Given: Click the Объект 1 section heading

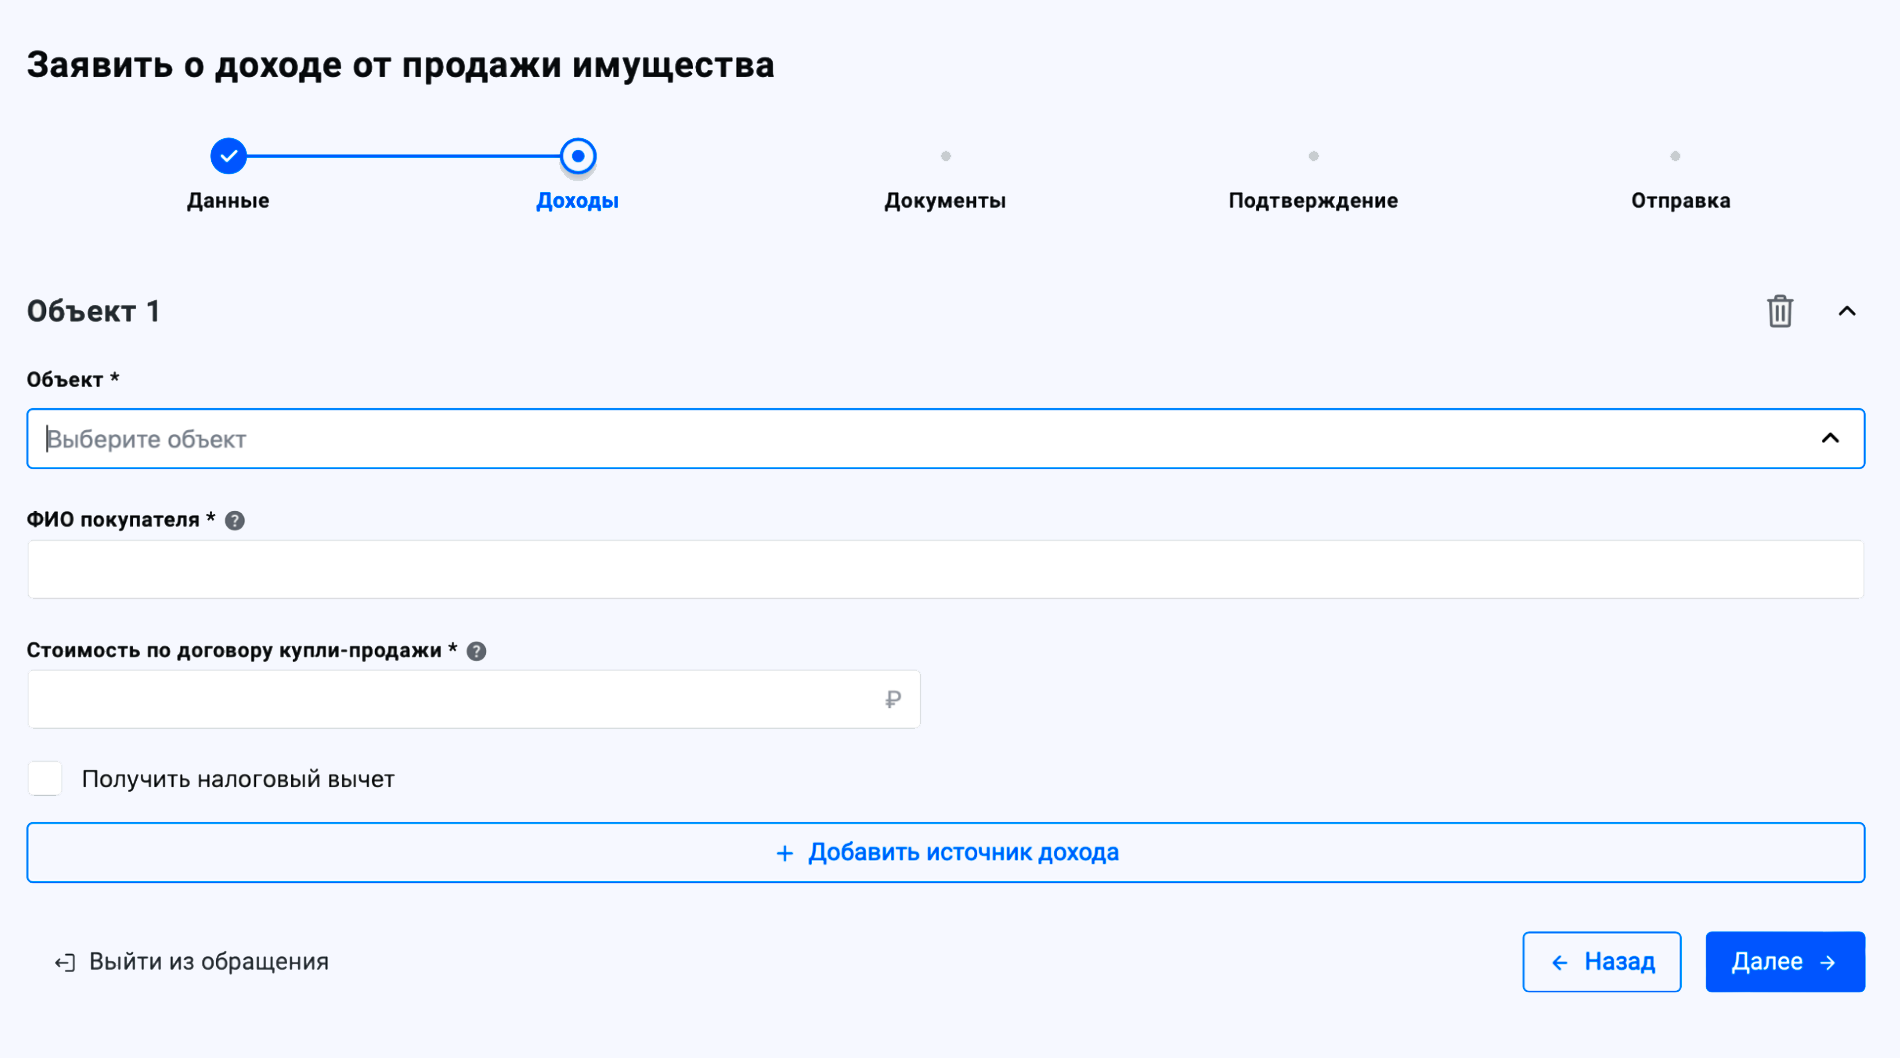Looking at the screenshot, I should (94, 311).
